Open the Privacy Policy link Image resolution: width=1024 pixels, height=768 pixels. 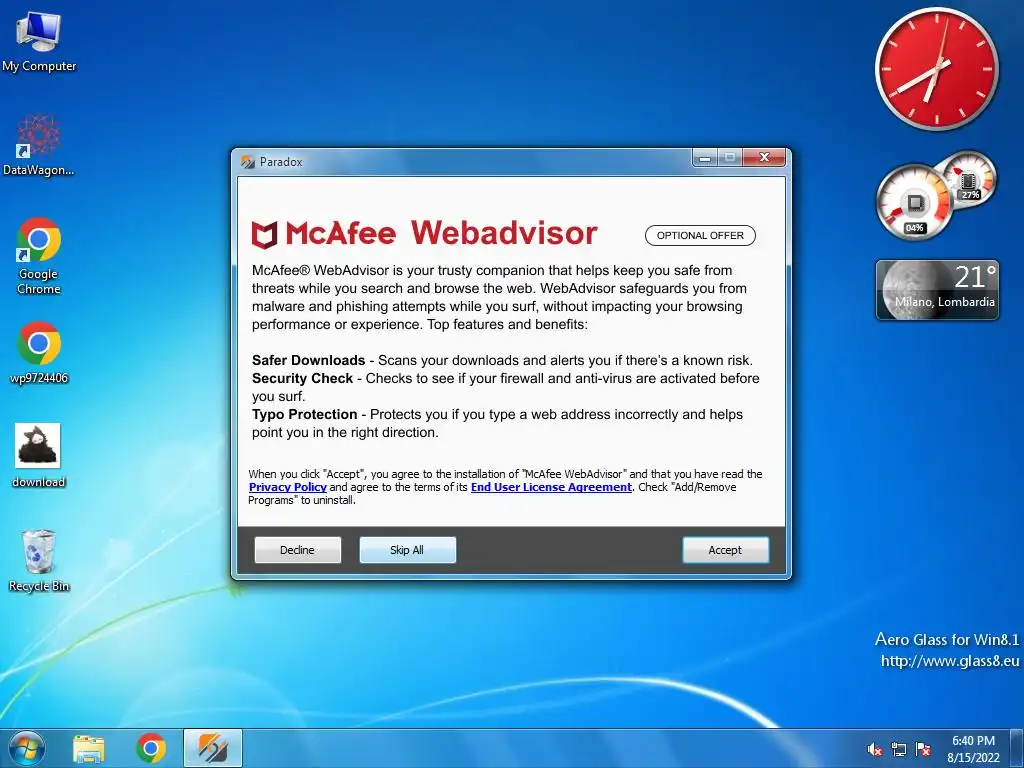point(287,487)
